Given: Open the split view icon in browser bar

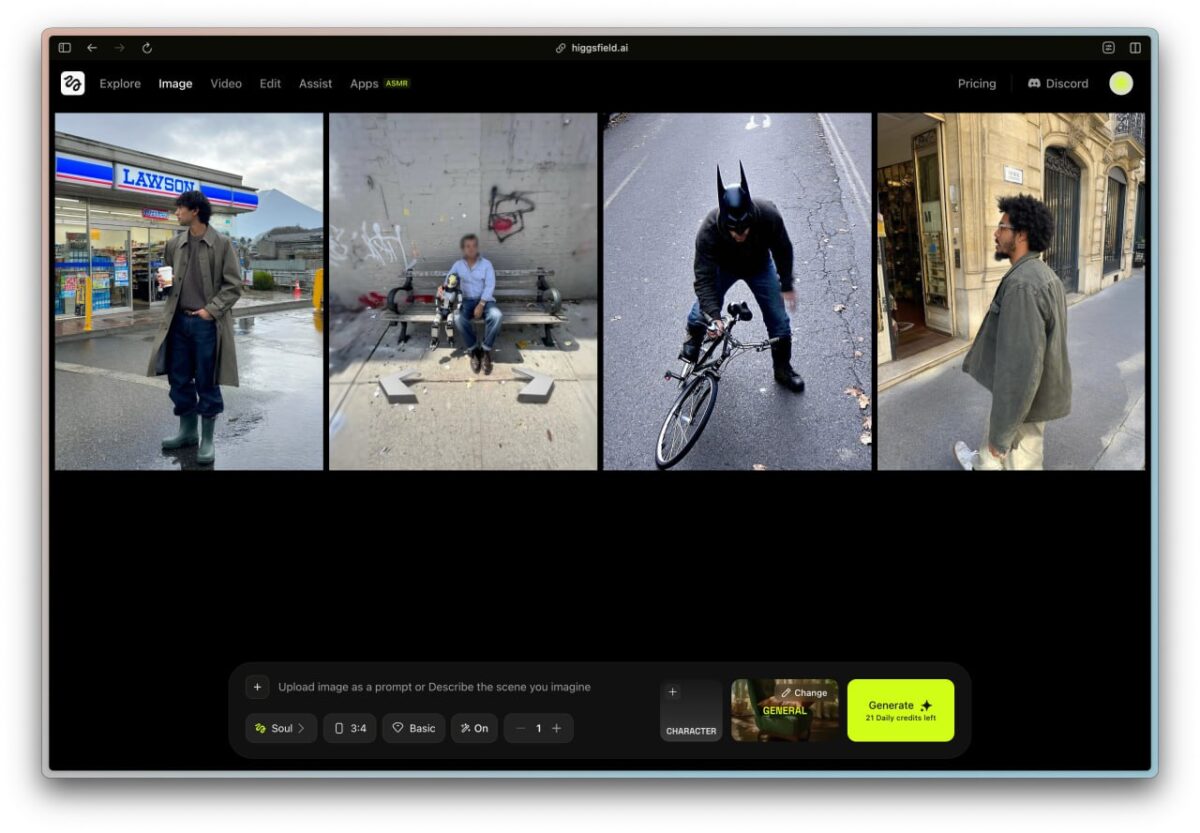Looking at the screenshot, I should [1135, 48].
